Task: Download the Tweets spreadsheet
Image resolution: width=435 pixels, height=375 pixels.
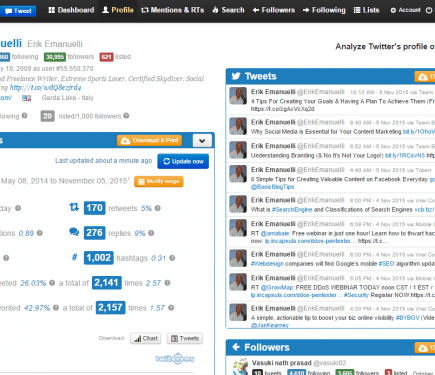Action: (x=185, y=338)
